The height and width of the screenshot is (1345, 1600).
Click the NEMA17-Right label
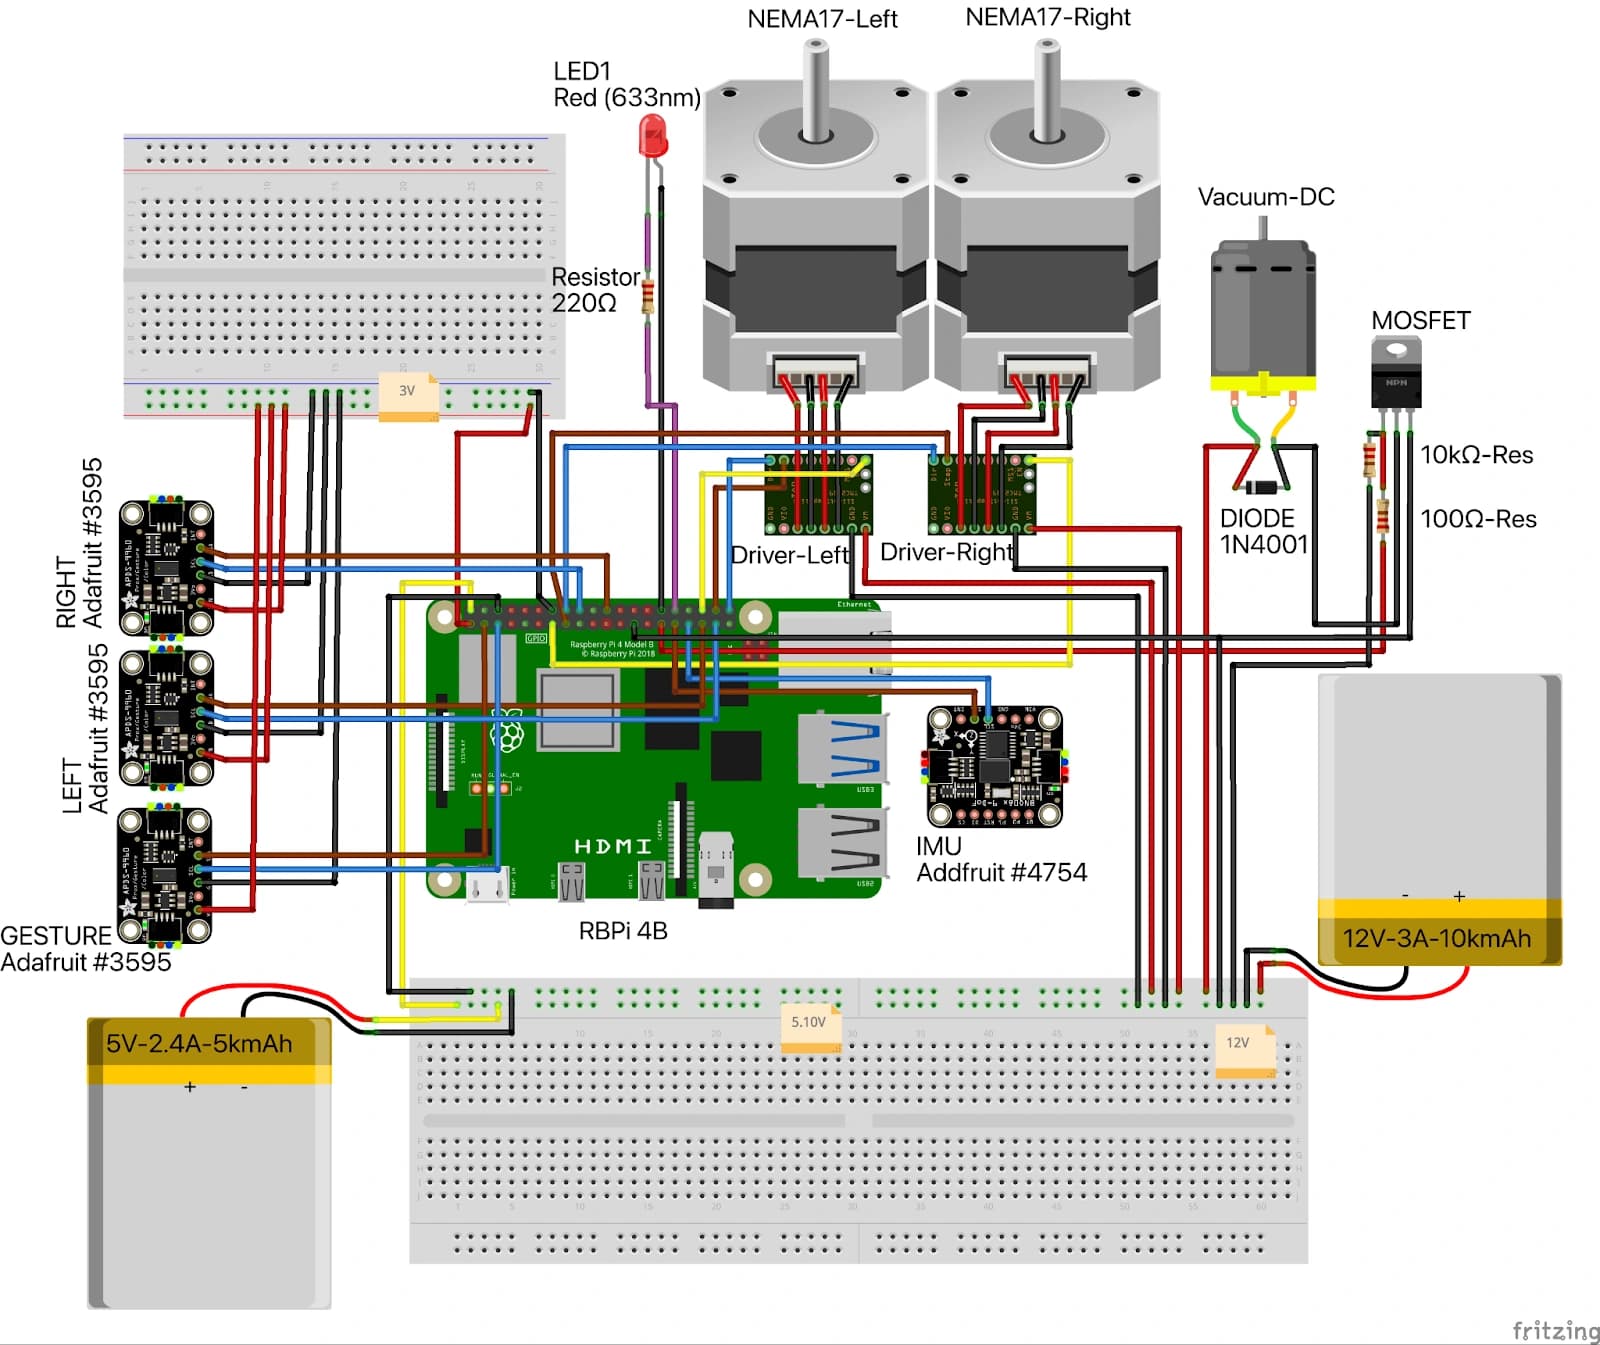point(1048,17)
